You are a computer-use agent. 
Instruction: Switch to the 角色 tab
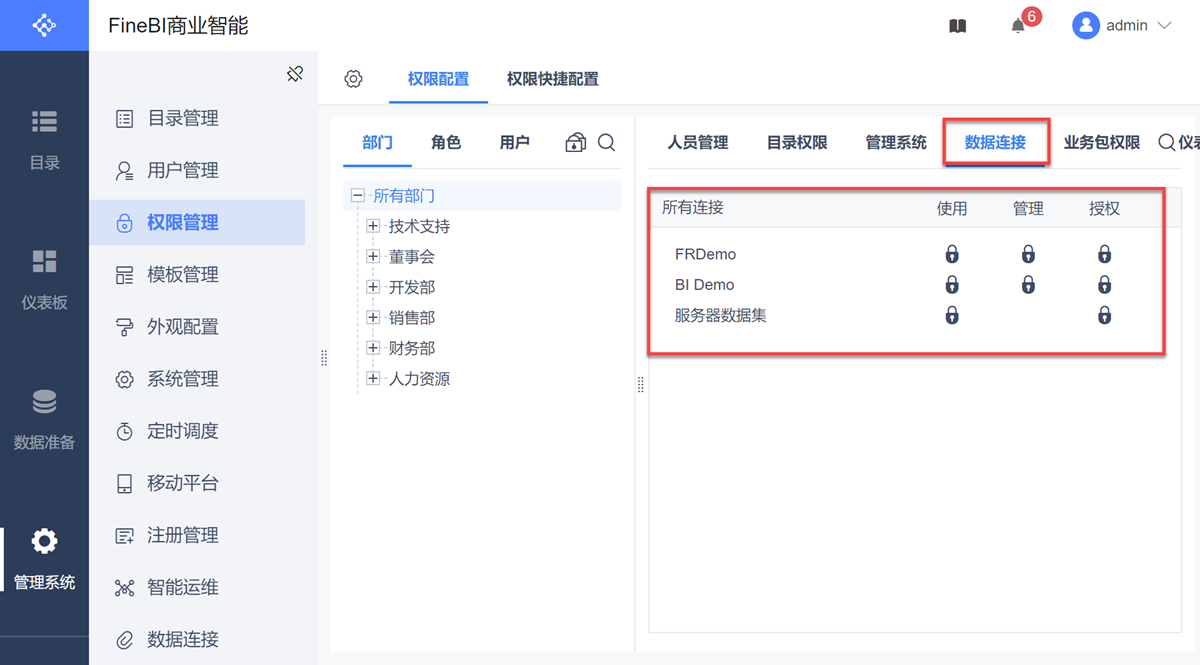[x=446, y=143]
